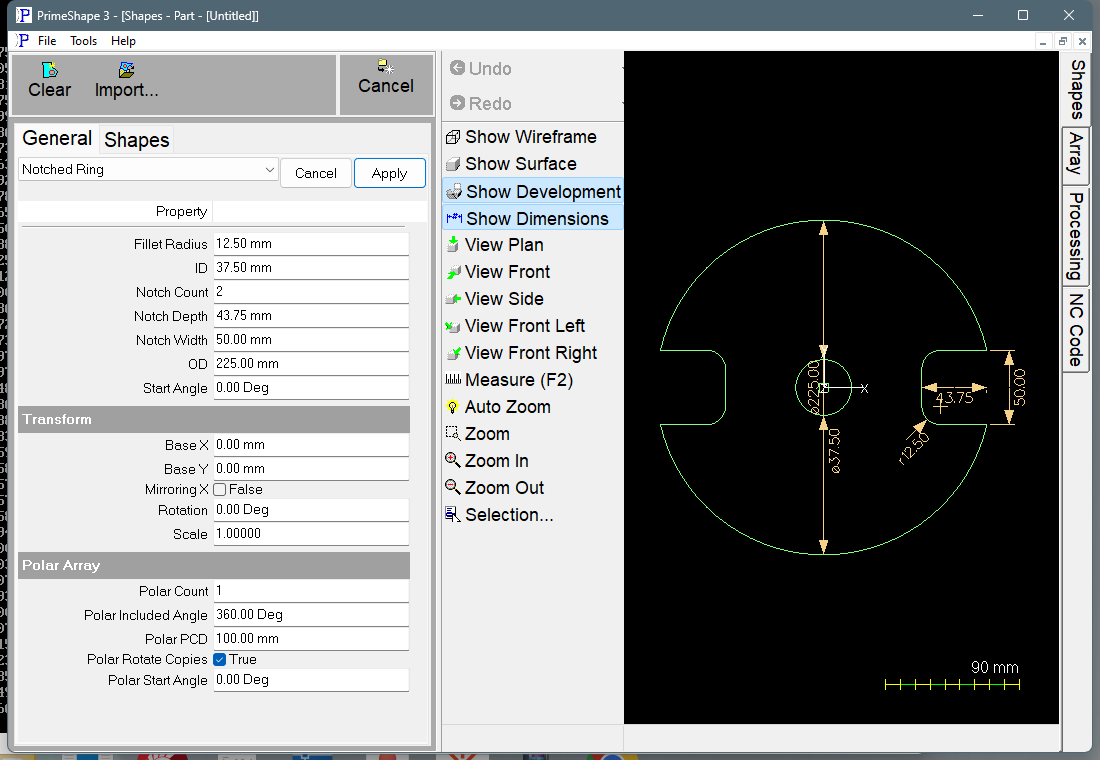
Task: Open the File menu
Action: 47,41
